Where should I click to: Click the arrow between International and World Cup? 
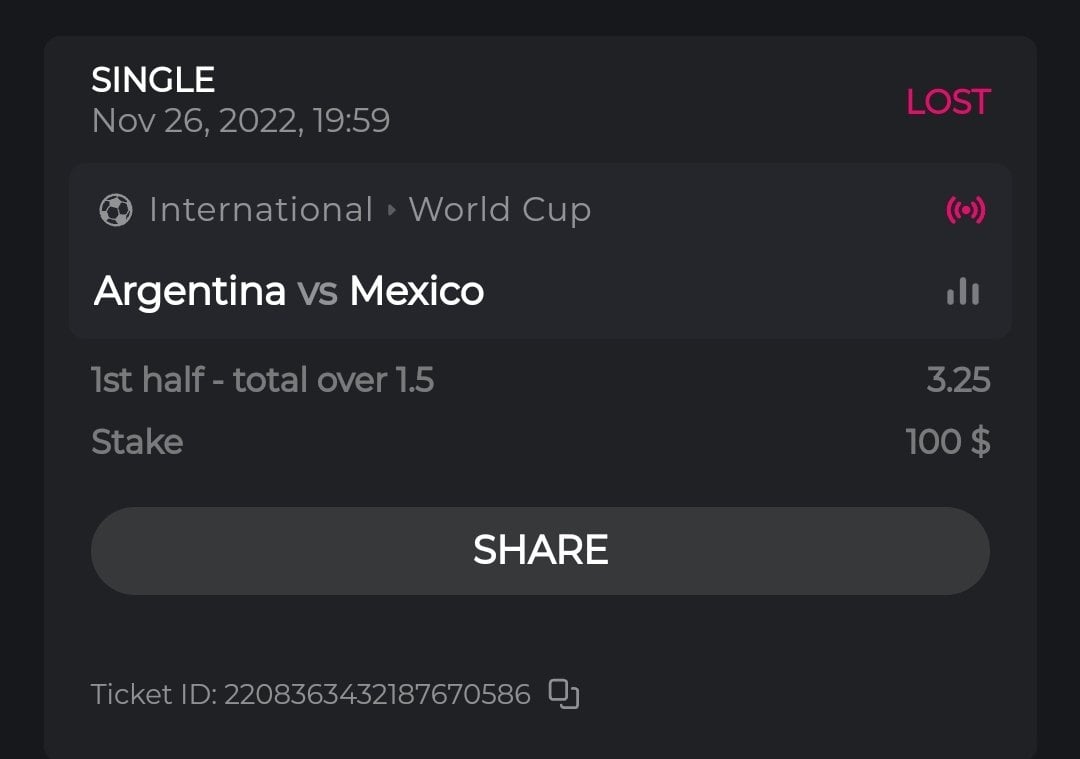pyautogui.click(x=391, y=211)
